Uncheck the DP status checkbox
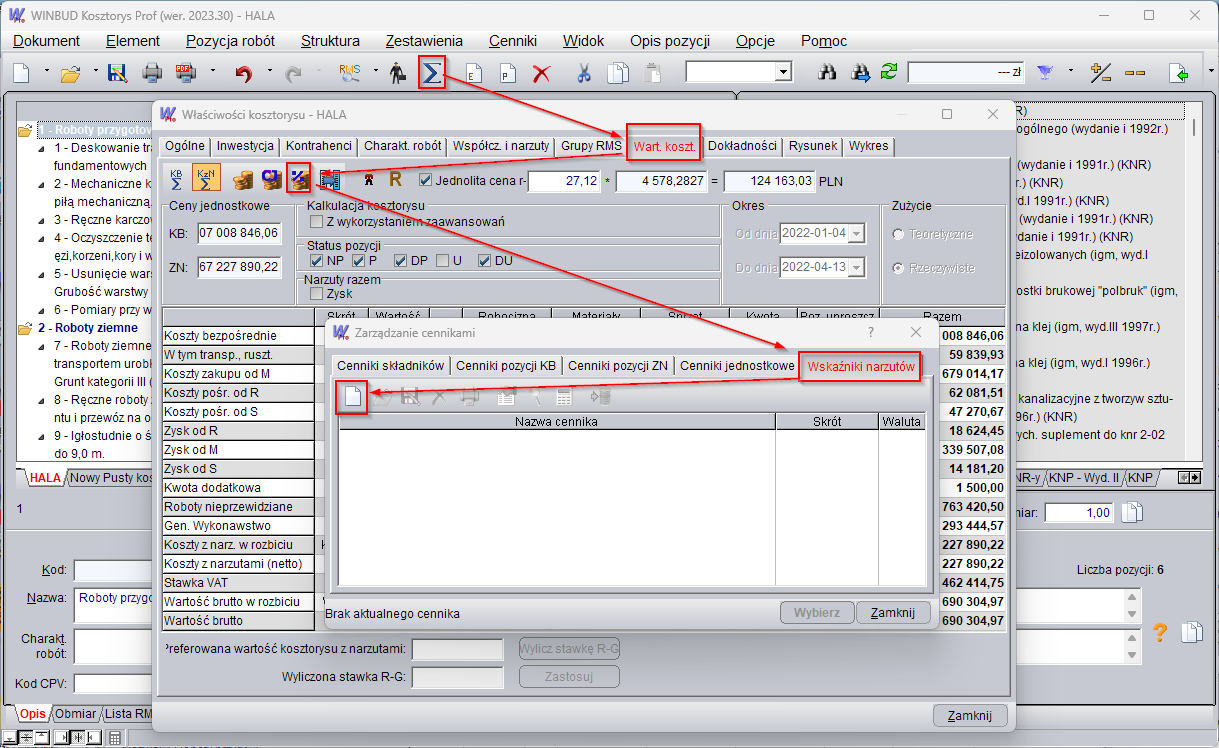Screen dimensions: 1219x748 (400, 261)
